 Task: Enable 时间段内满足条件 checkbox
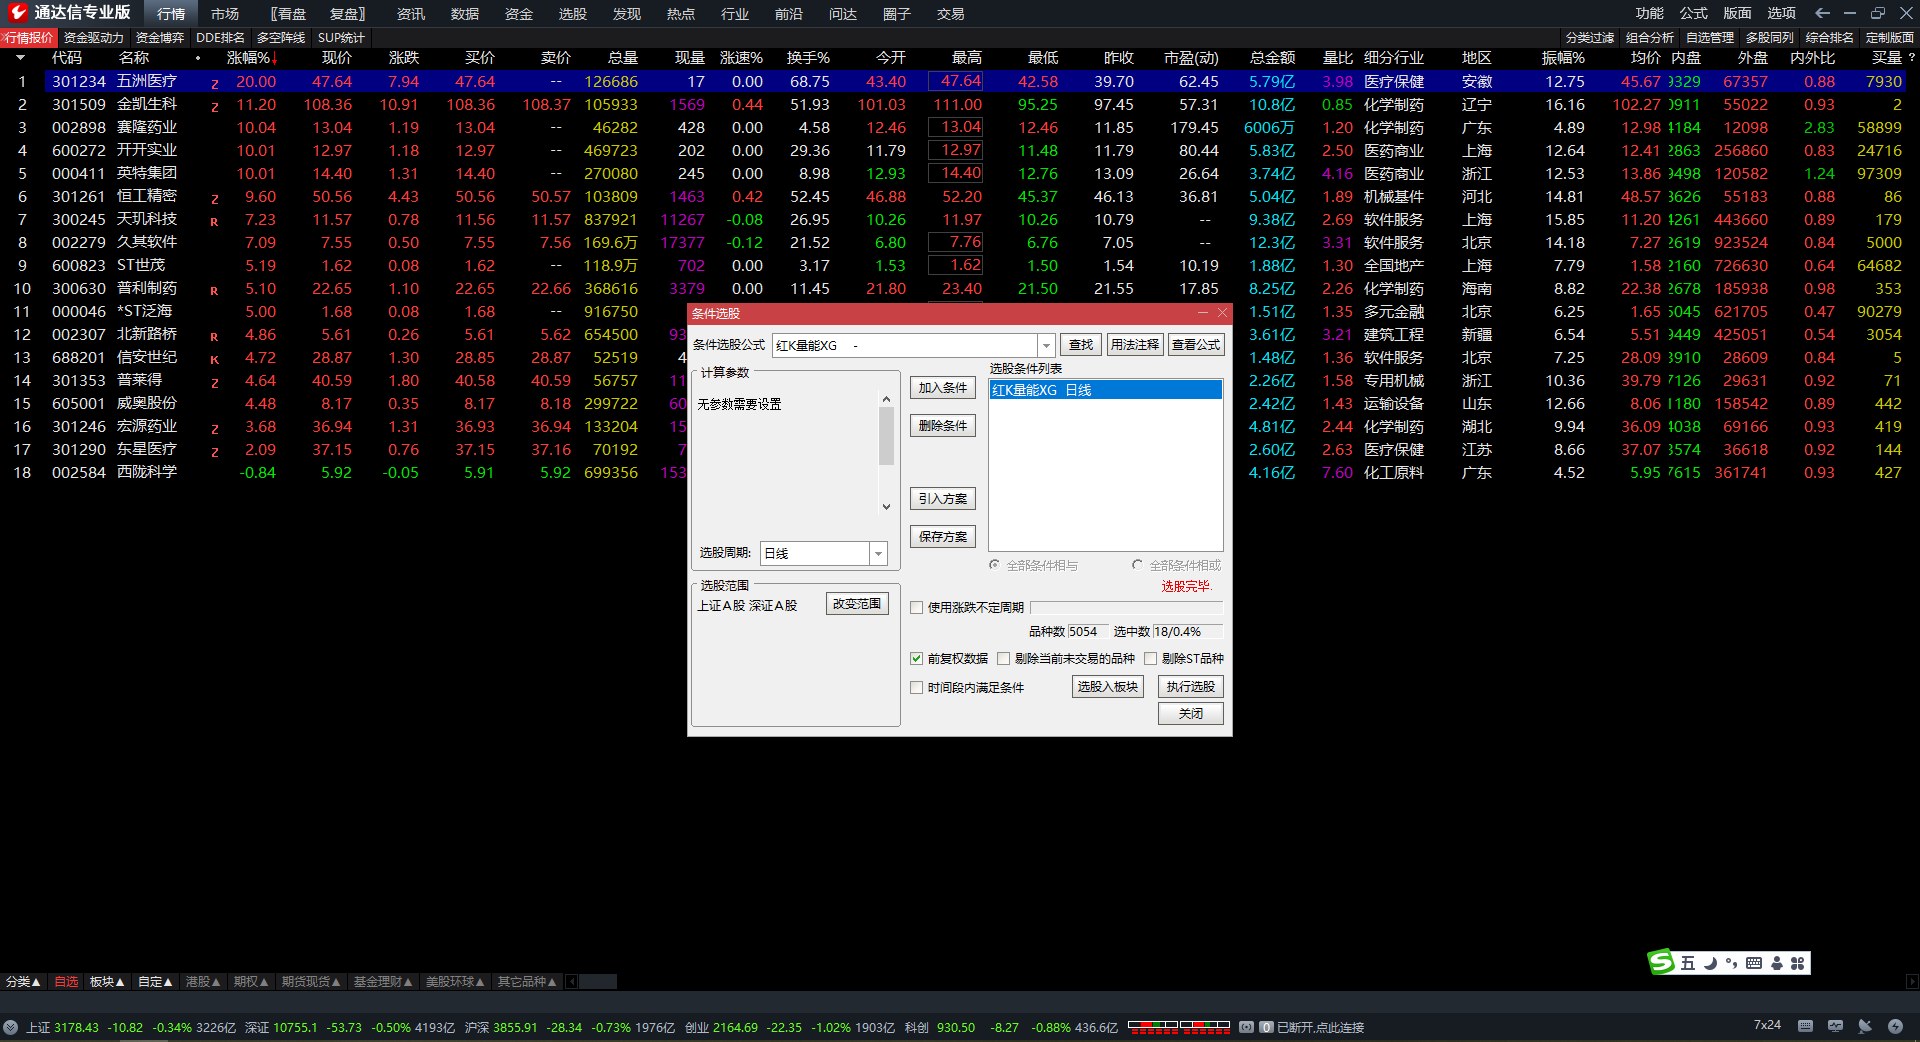coord(916,687)
